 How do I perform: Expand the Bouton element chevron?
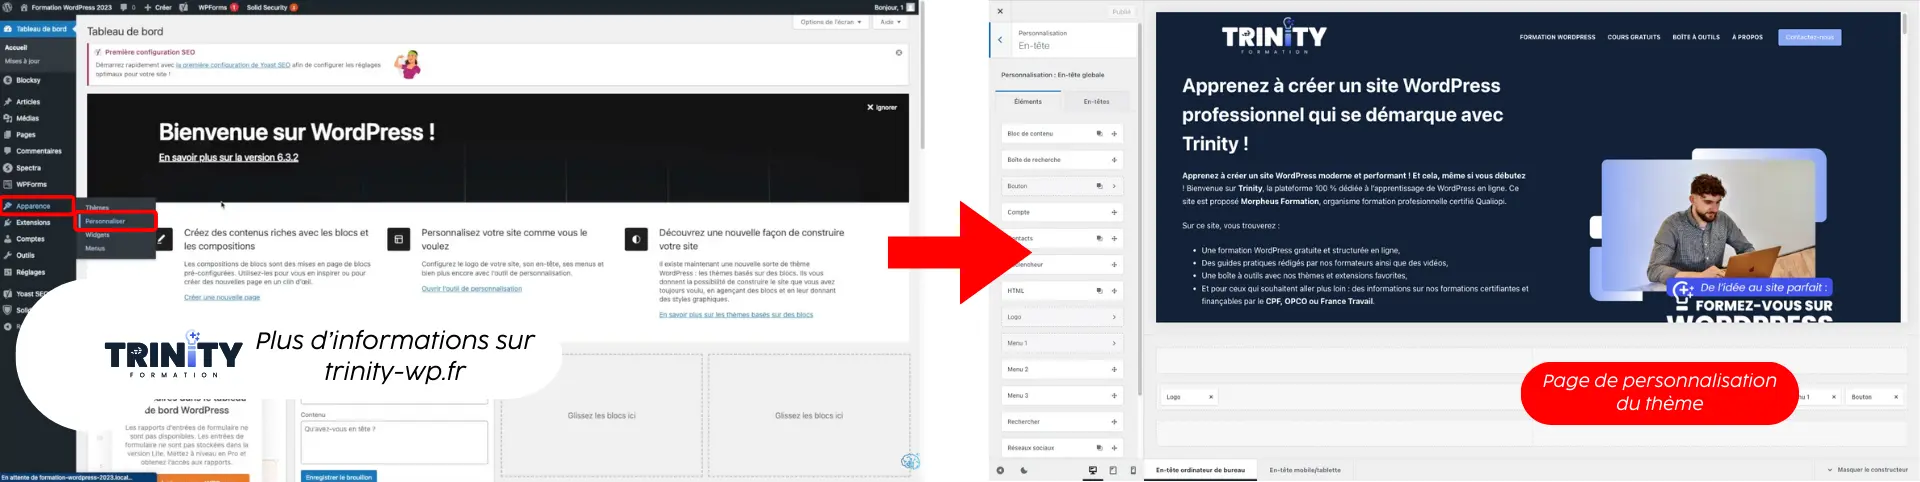tap(1114, 186)
